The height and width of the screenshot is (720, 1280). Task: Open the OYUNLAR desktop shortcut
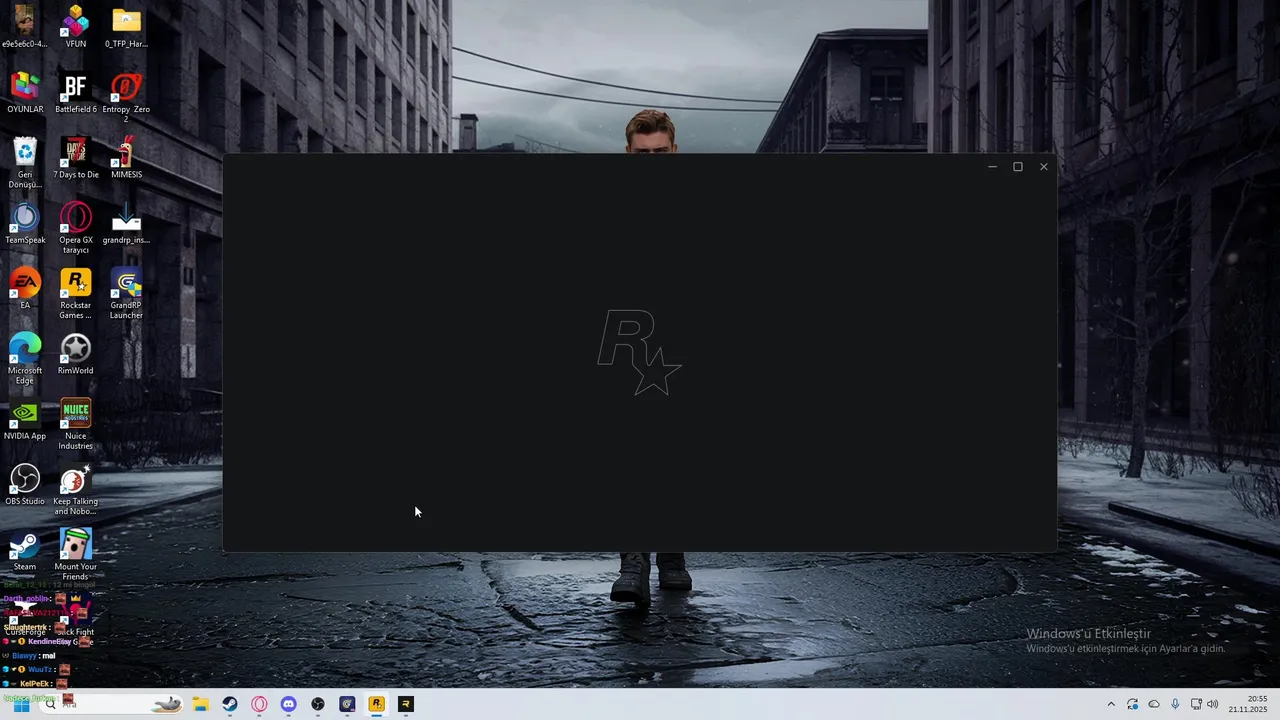25,92
